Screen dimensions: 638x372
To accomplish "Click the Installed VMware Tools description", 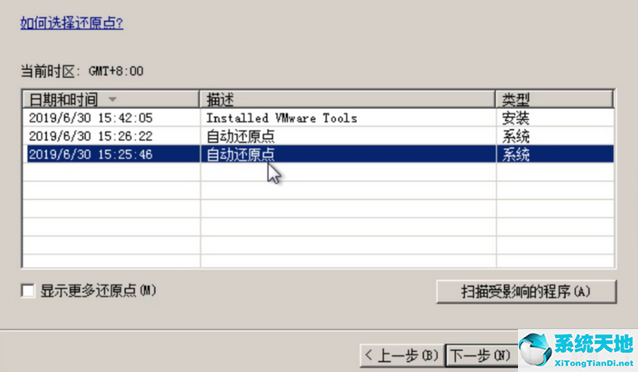I will pos(282,118).
